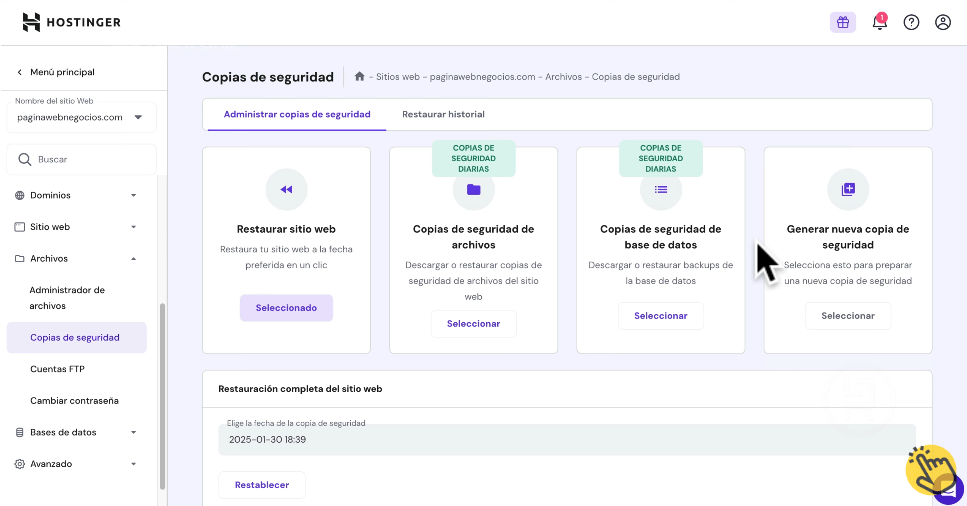Click the rewind icon on Restaurar sitio web
This screenshot has width=967, height=506.
coord(286,189)
